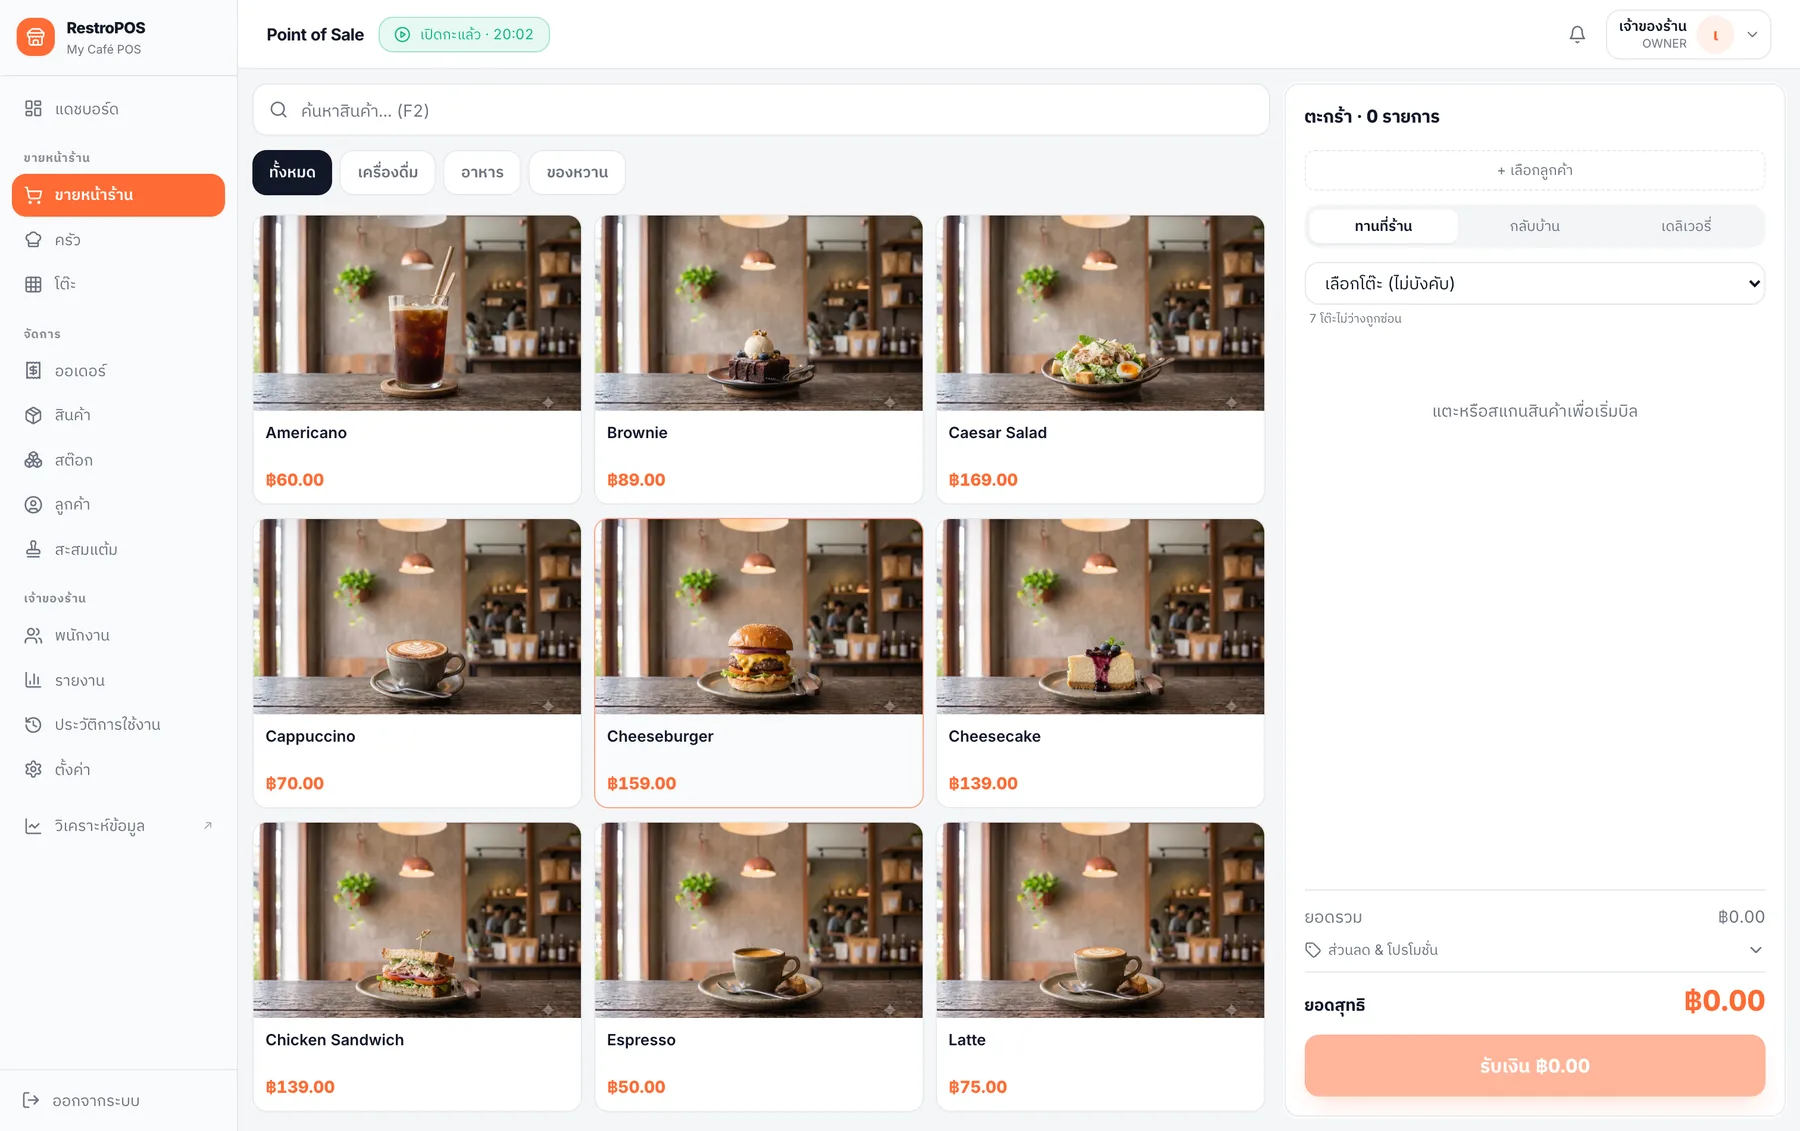The image size is (1800, 1131).
Task: Click ออกจากระบบ logout link
Action: click(118, 1100)
